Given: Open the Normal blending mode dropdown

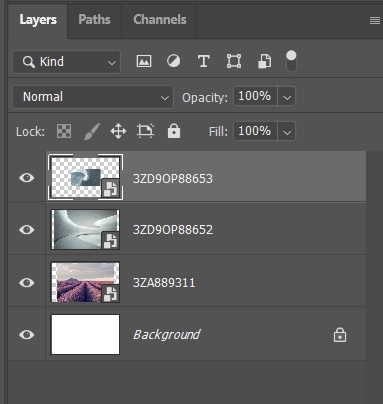Looking at the screenshot, I should 93,97.
